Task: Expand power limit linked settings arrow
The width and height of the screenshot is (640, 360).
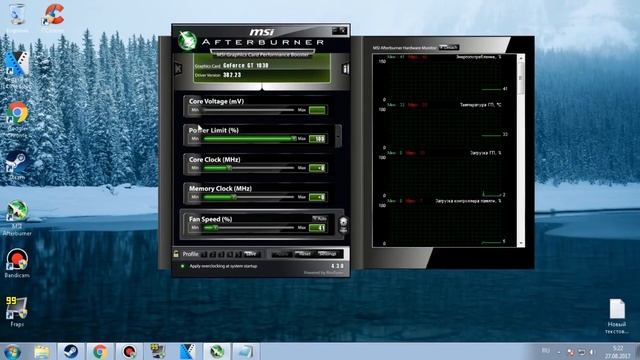Action: [338, 136]
